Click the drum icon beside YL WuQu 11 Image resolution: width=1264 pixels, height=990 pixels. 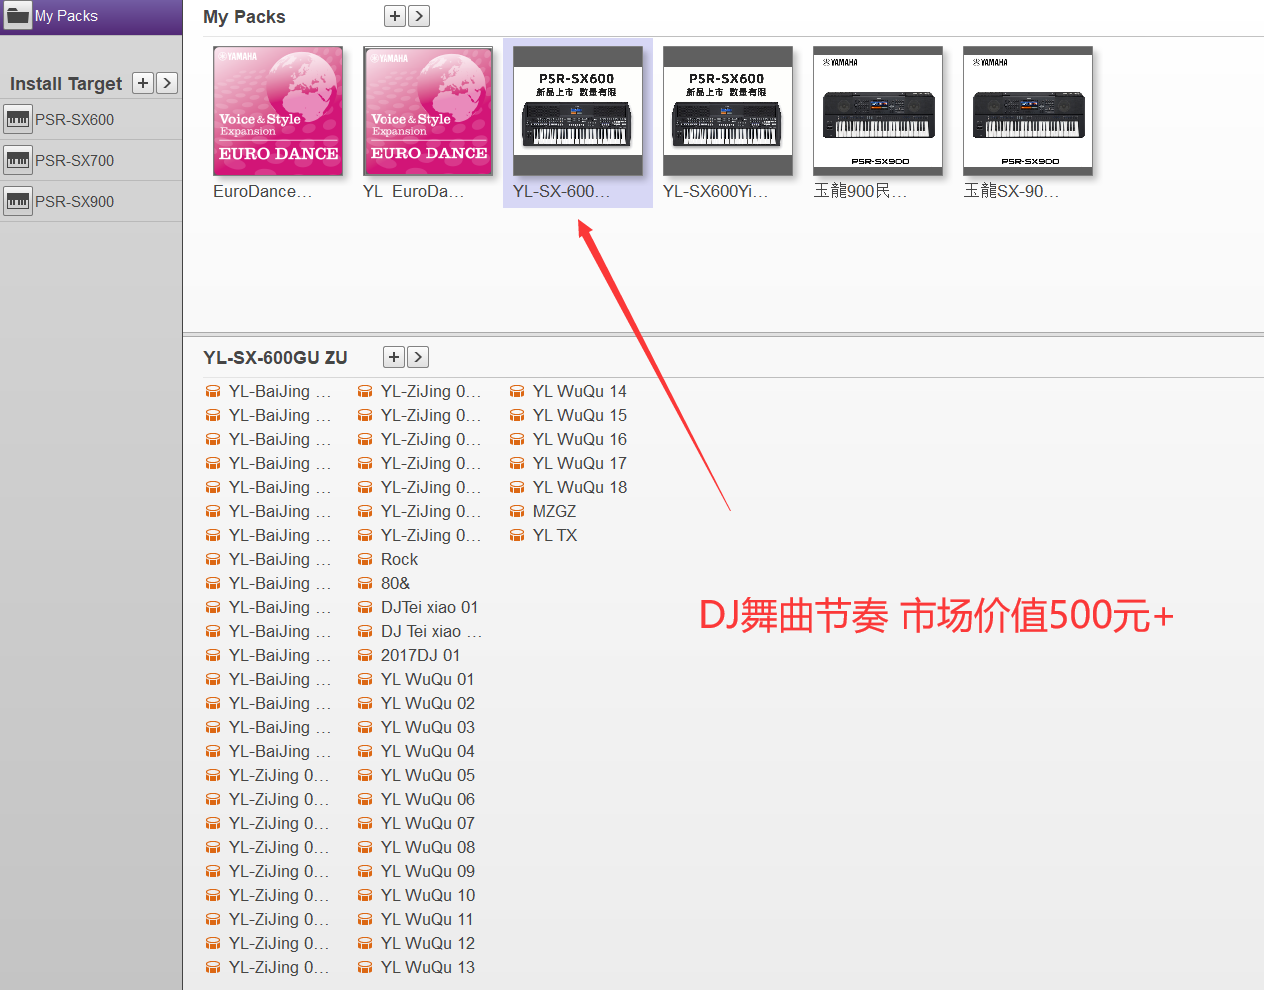tap(365, 920)
